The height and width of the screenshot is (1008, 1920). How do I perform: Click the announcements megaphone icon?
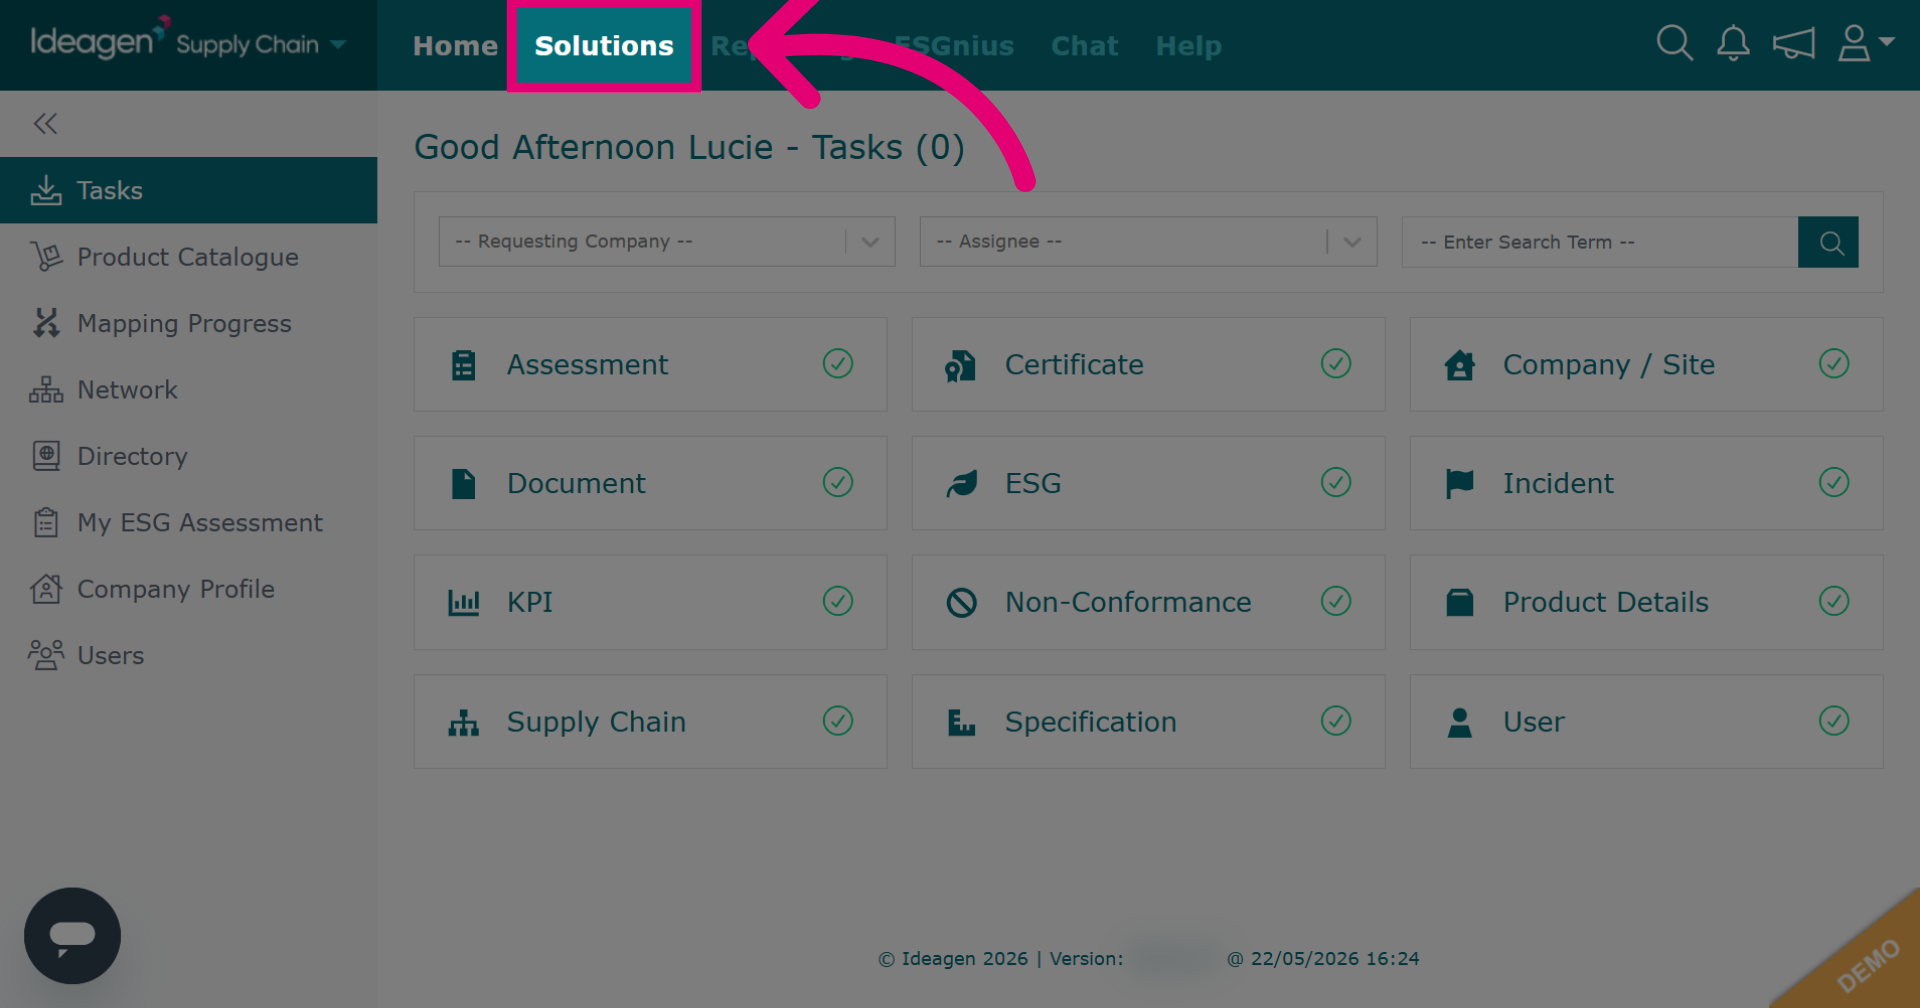tap(1793, 44)
